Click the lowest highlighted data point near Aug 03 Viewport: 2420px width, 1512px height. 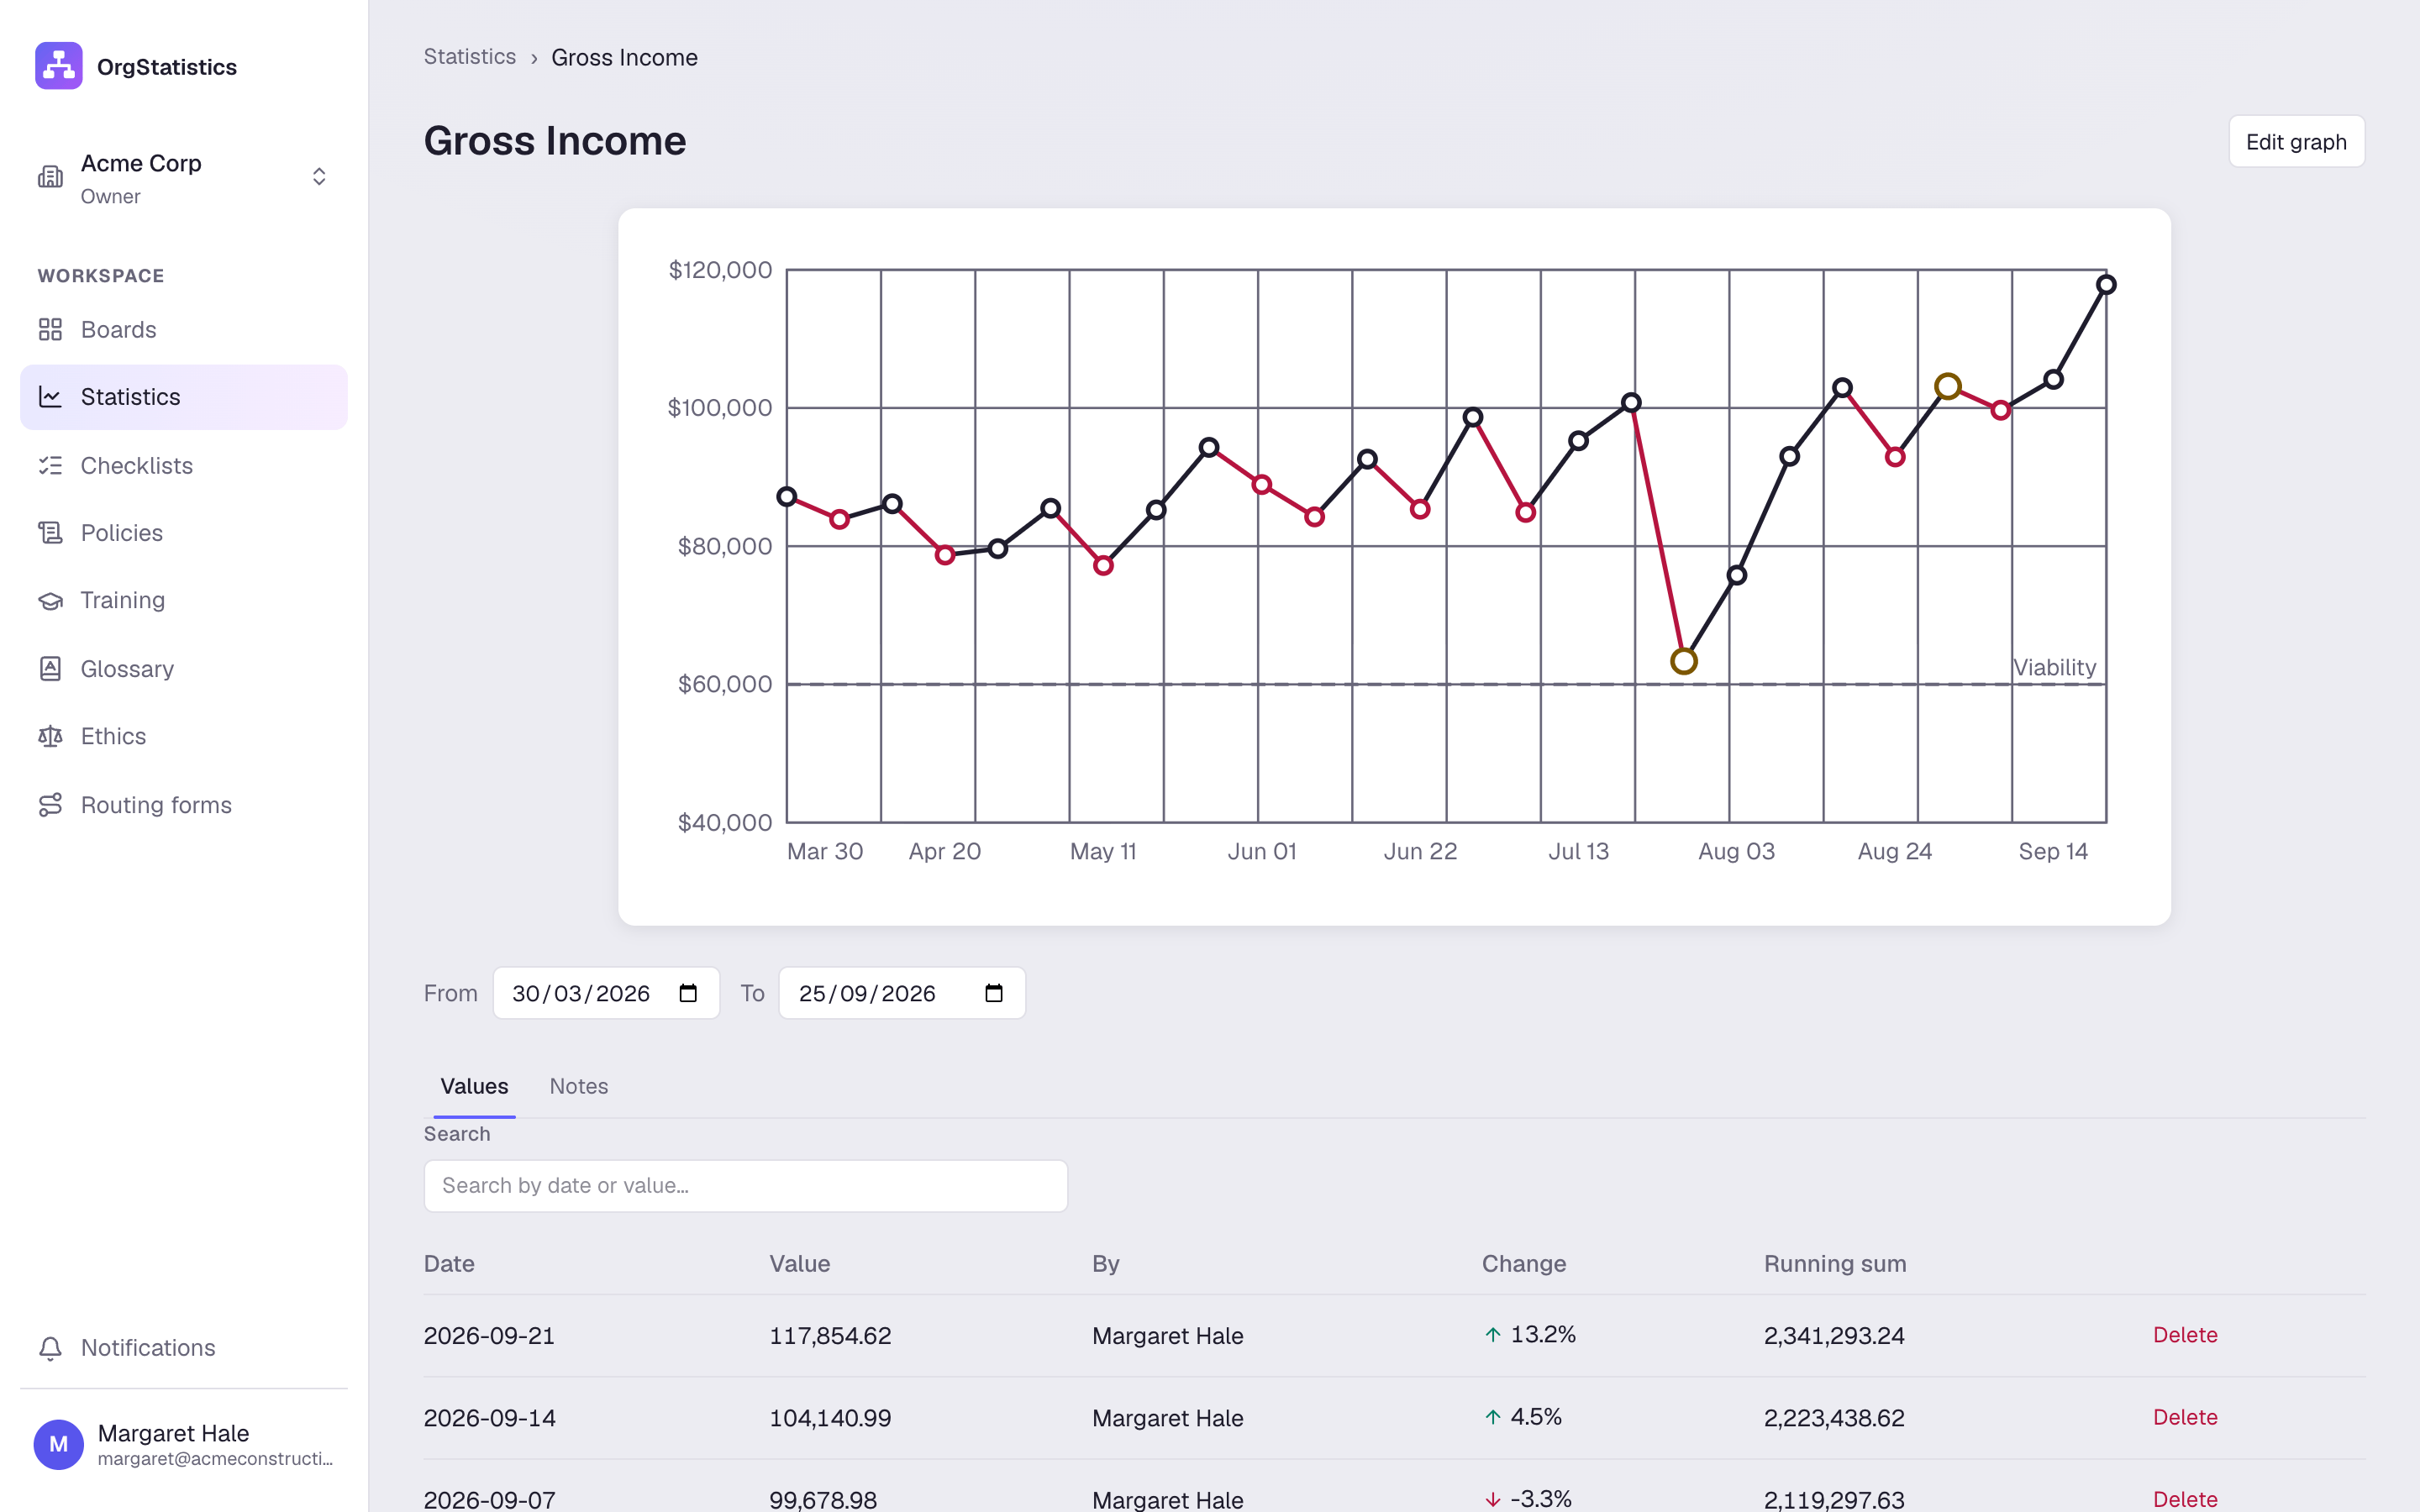pyautogui.click(x=1684, y=661)
